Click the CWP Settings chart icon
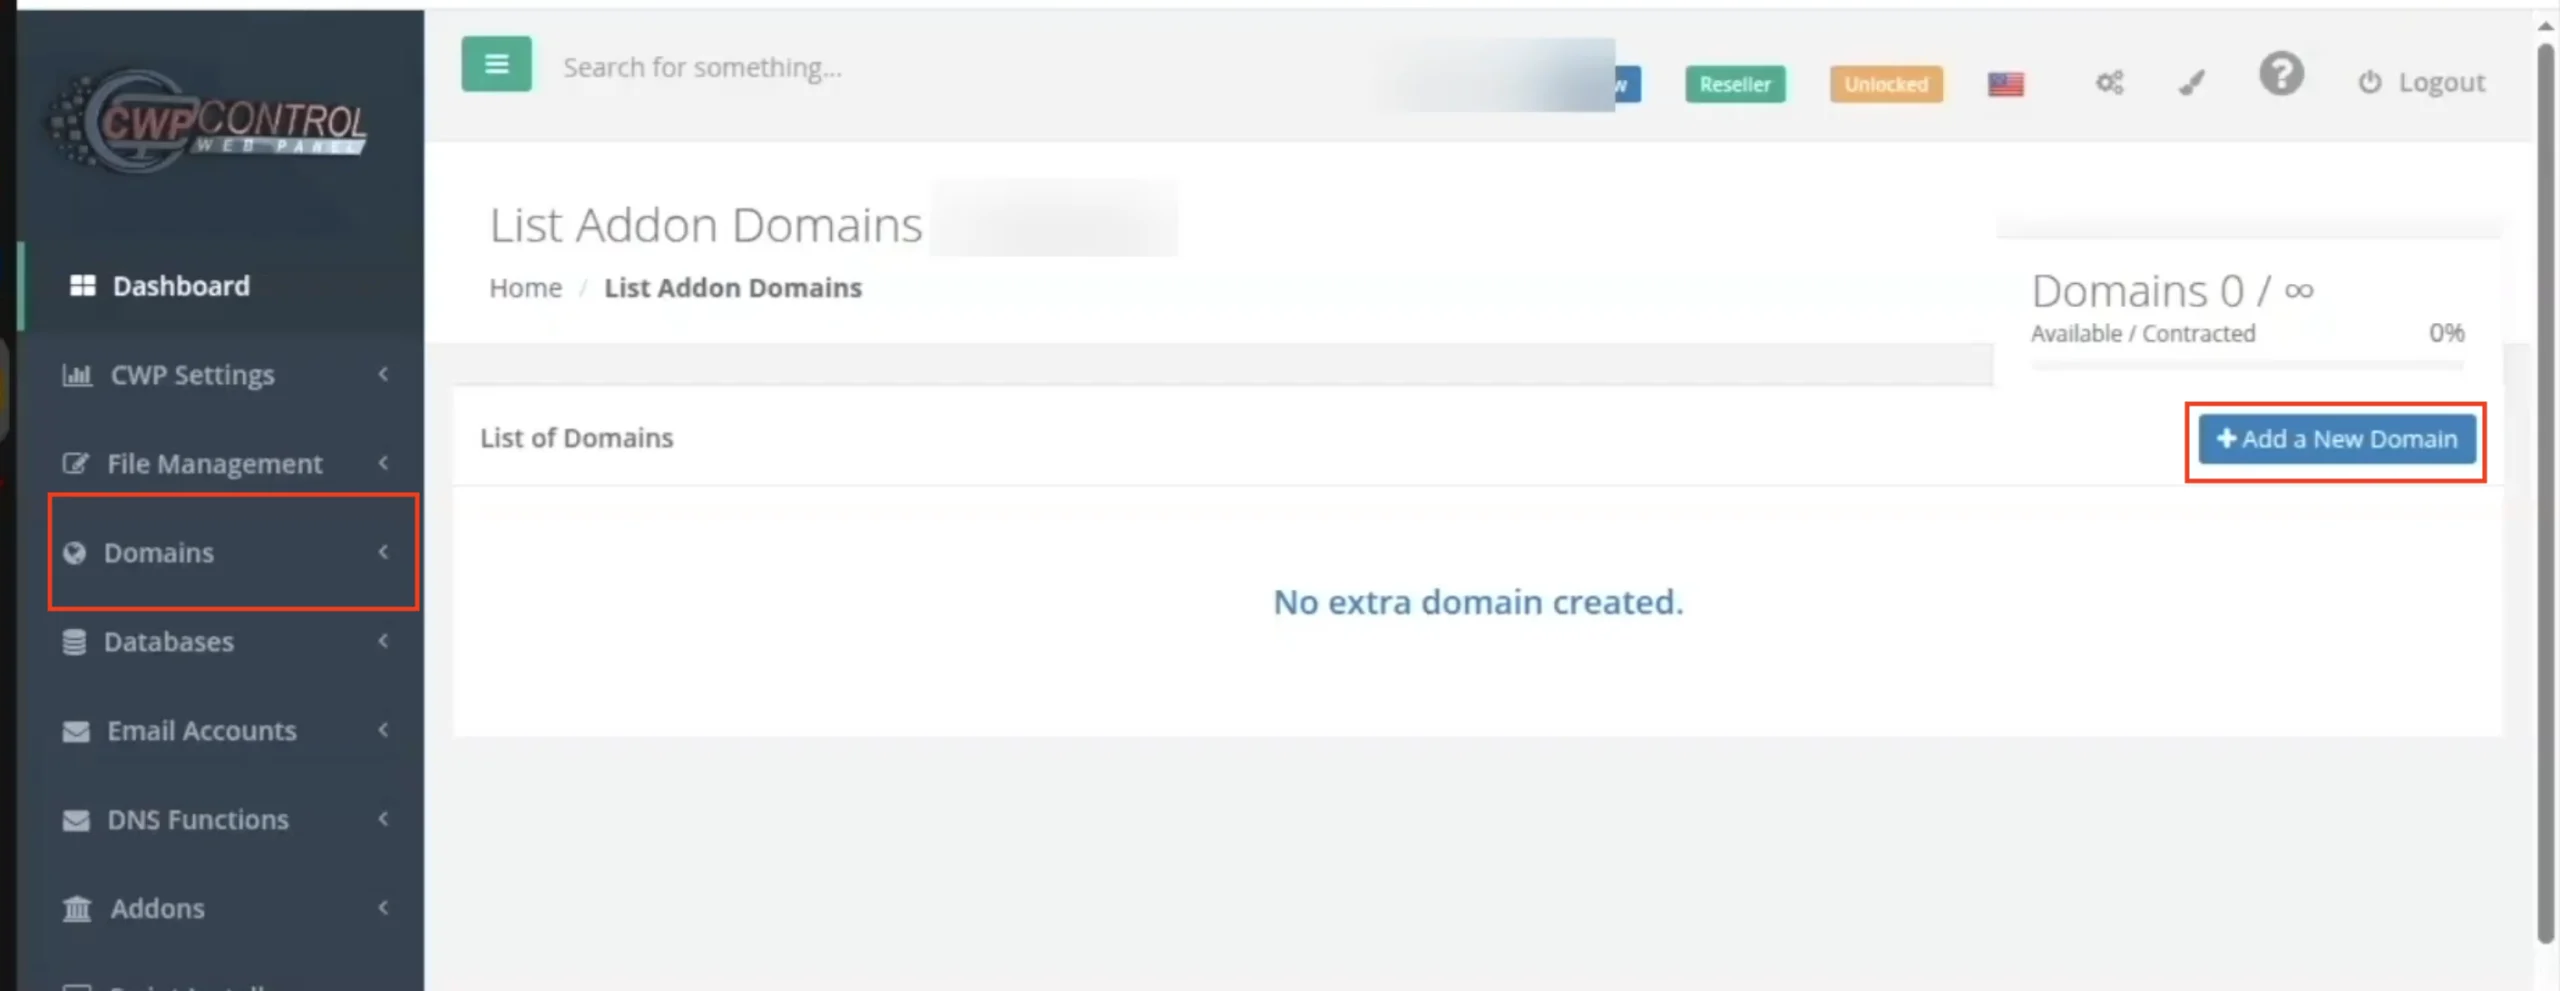 [77, 375]
